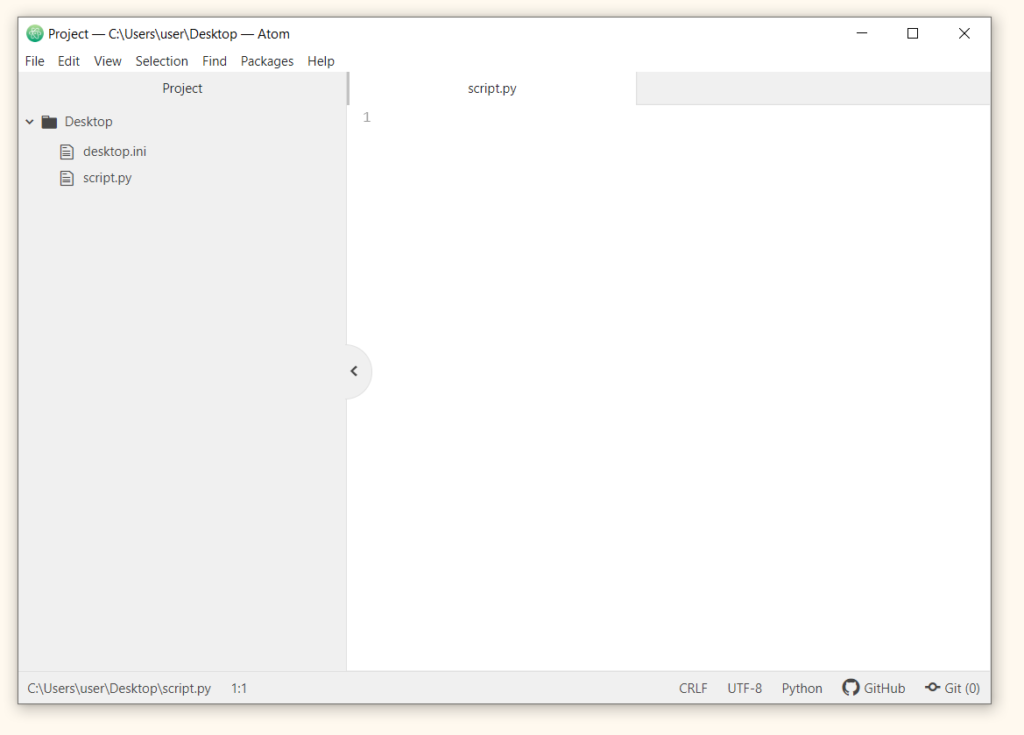Click the 1:1 cursor position indicator
This screenshot has height=735, width=1024.
[239, 688]
